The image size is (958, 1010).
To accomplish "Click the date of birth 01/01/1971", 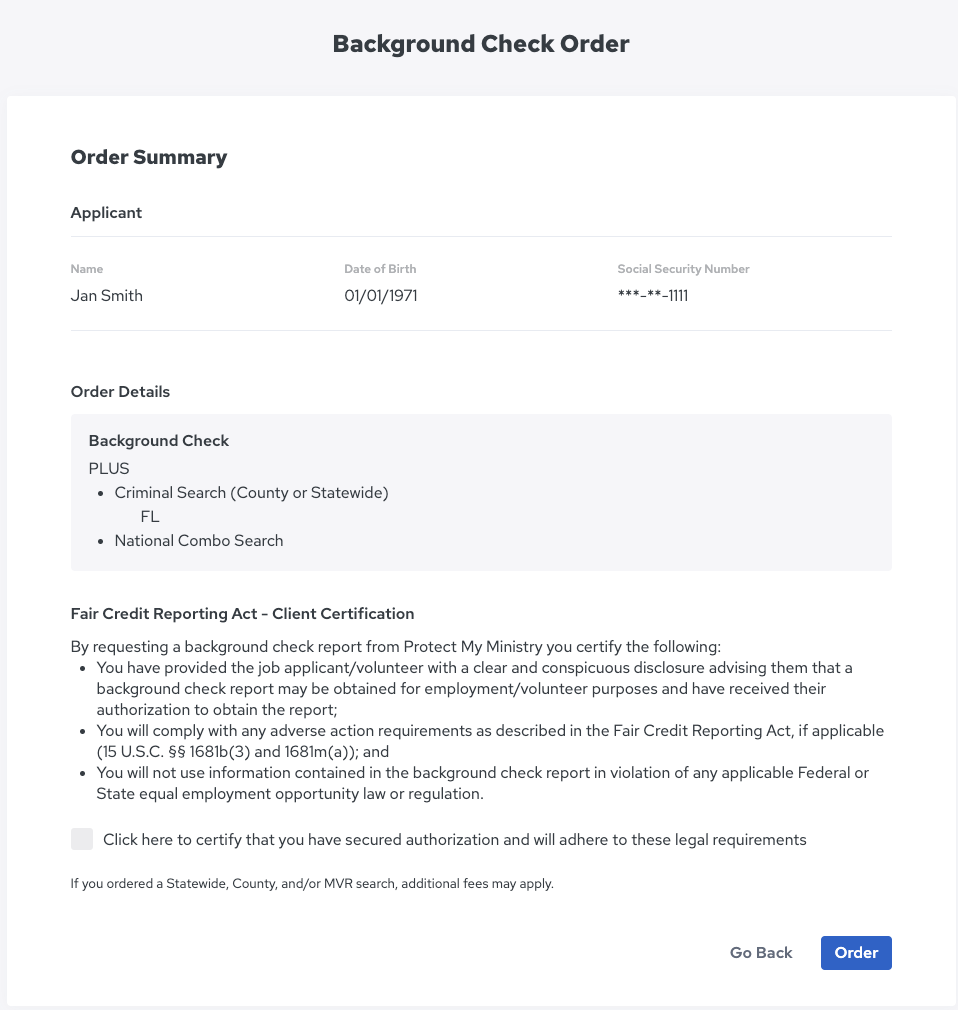I will pyautogui.click(x=380, y=295).
